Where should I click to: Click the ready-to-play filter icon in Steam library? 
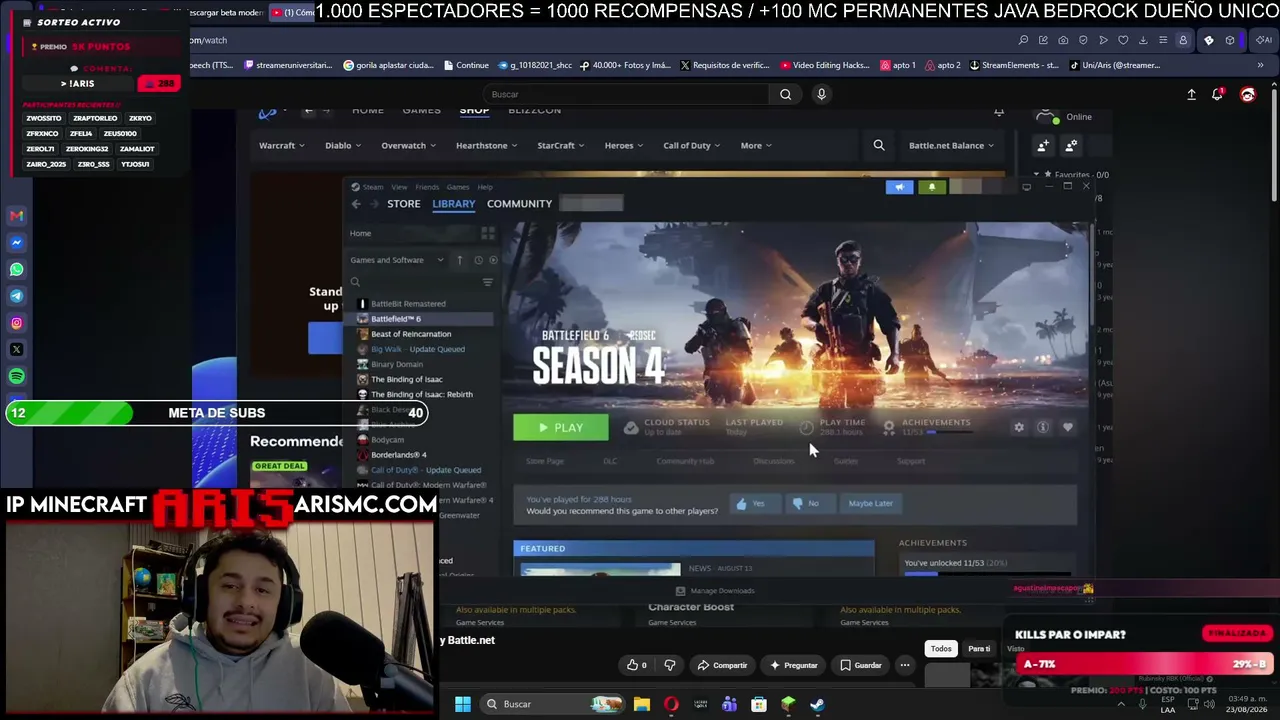493,260
